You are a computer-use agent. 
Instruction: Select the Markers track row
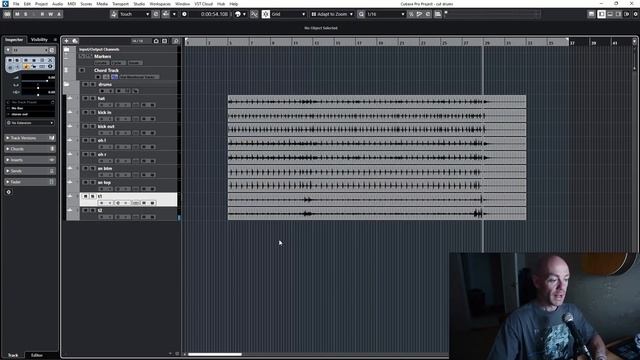click(129, 59)
